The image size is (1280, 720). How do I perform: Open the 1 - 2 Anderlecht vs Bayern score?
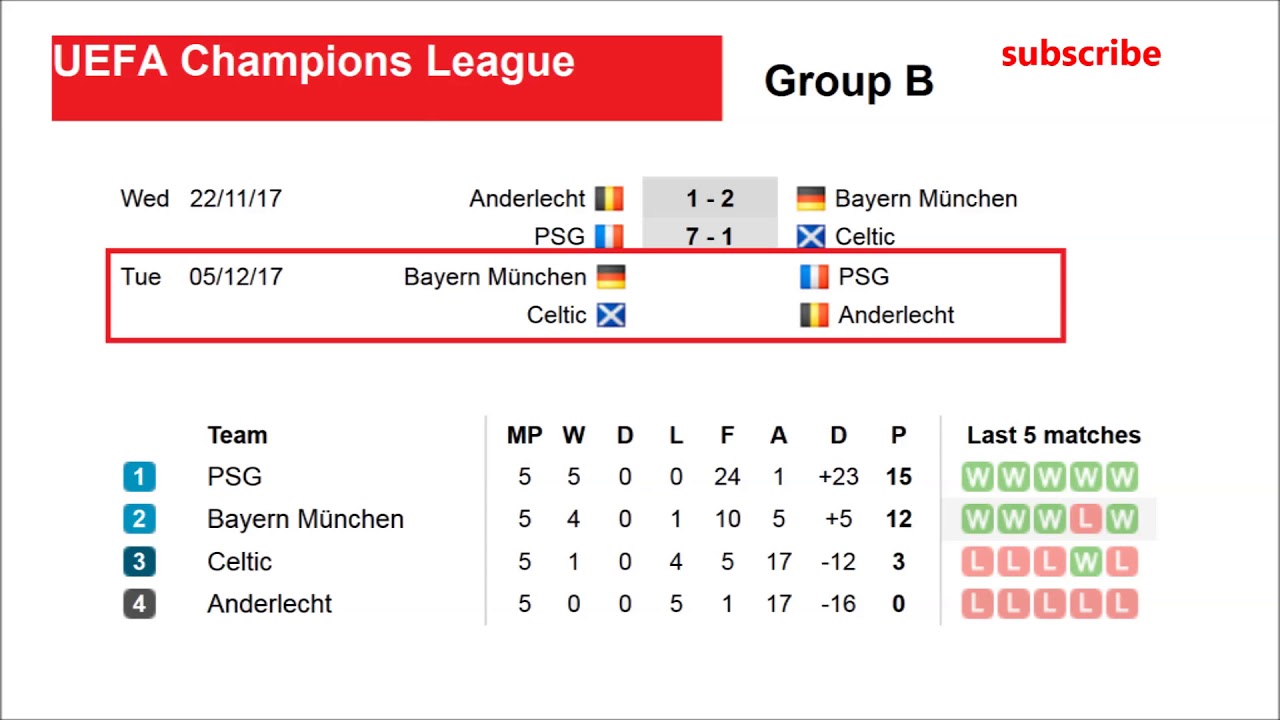coord(710,198)
